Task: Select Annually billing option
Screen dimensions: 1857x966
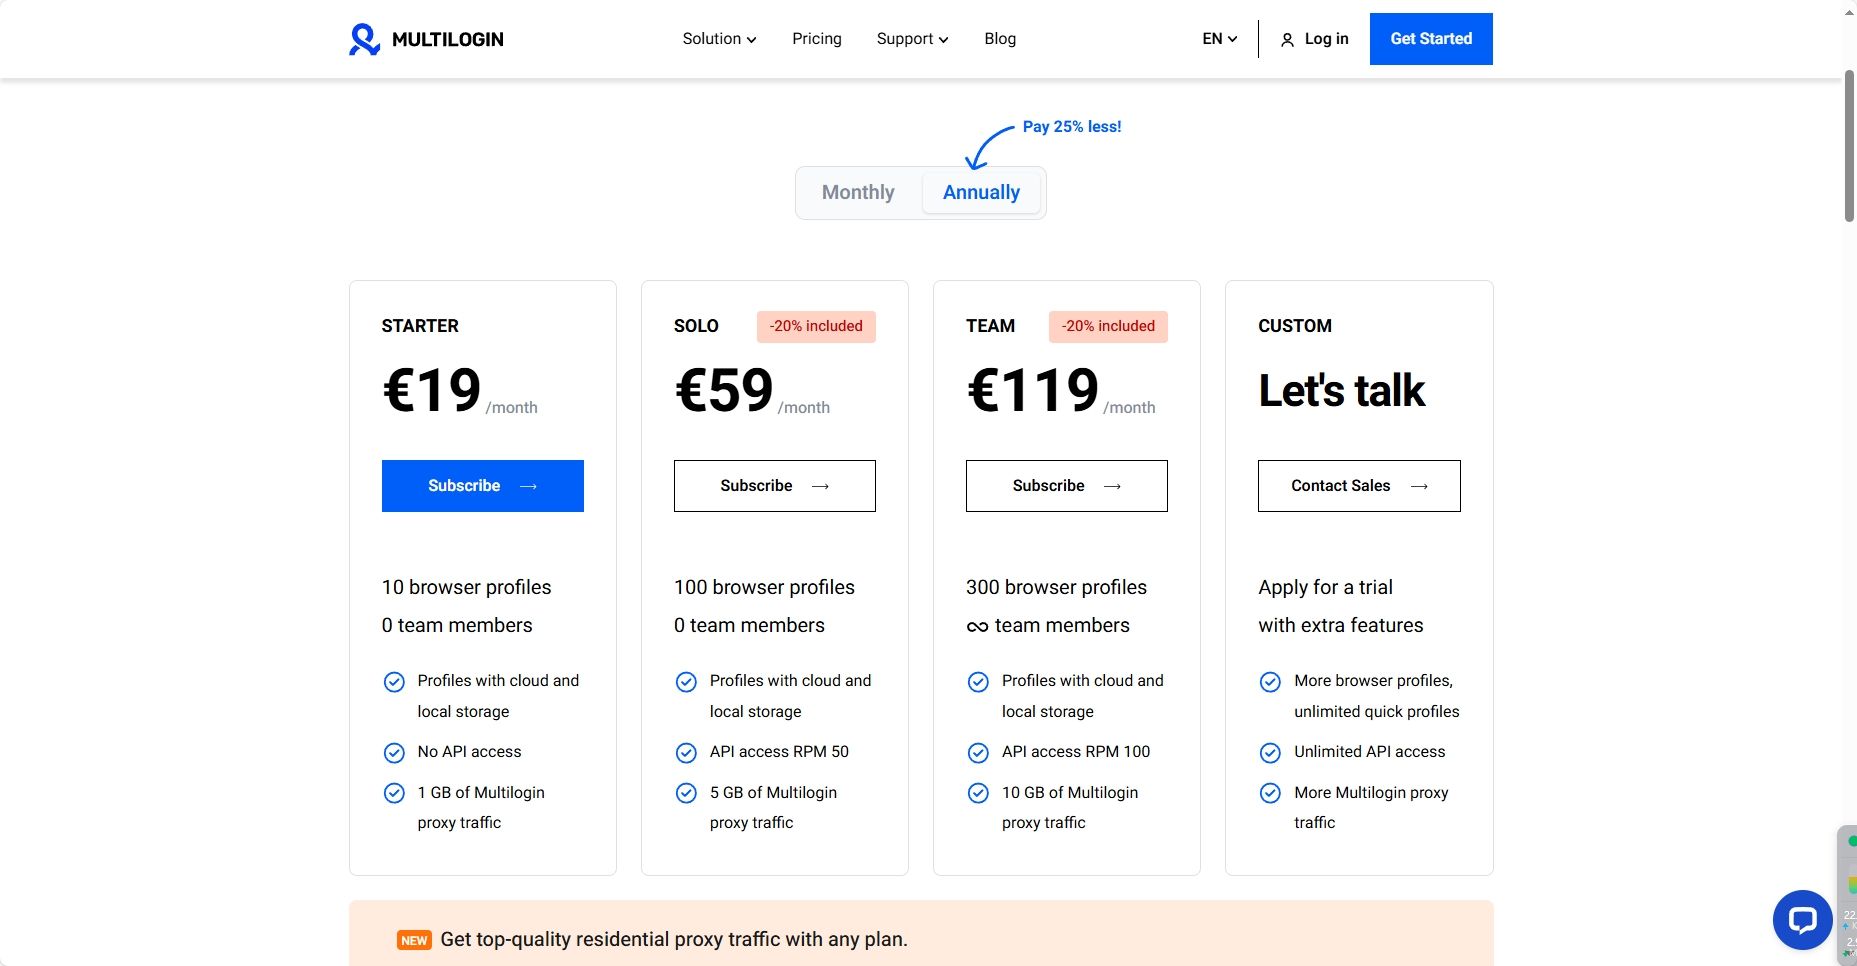Action: pyautogui.click(x=981, y=192)
